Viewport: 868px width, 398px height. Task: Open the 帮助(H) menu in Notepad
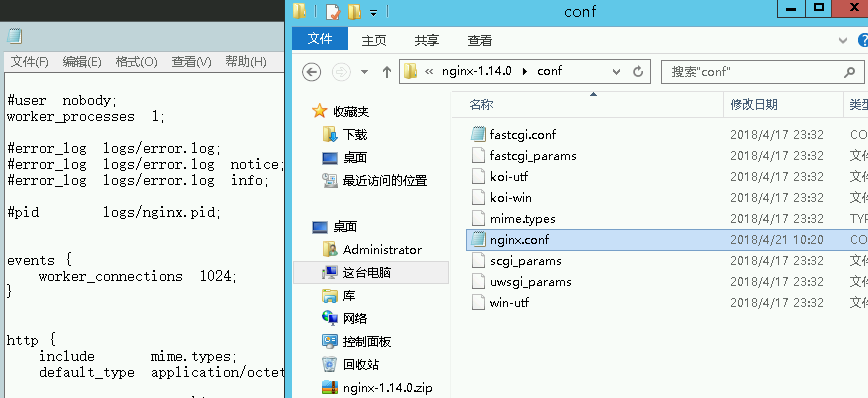246,61
